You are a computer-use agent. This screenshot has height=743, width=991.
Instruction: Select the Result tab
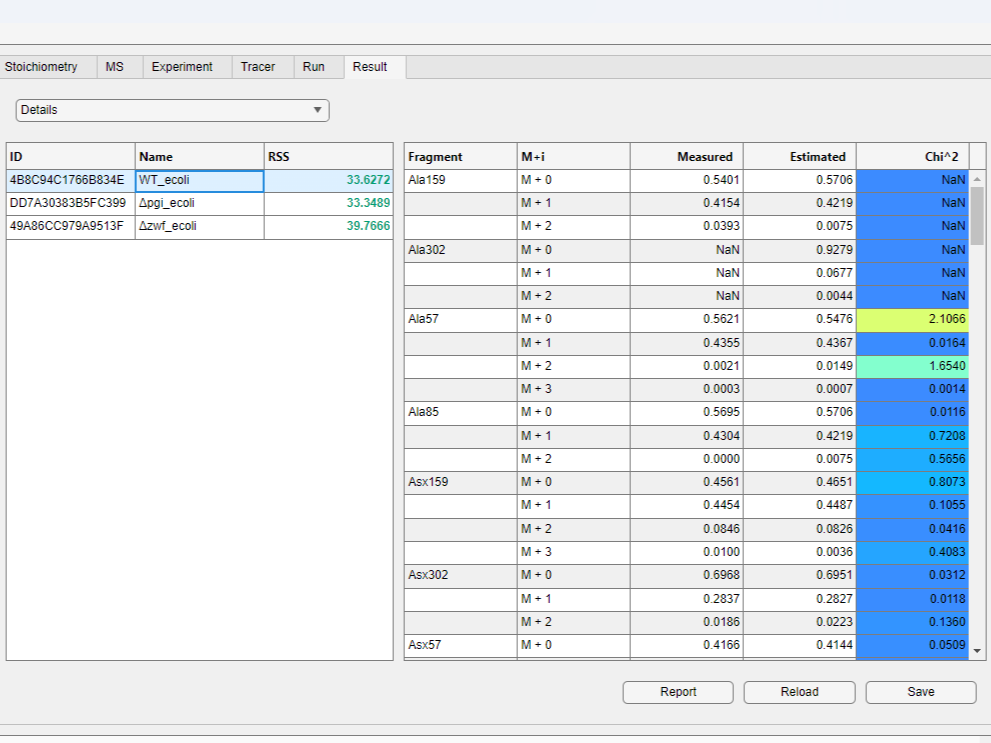coord(369,66)
